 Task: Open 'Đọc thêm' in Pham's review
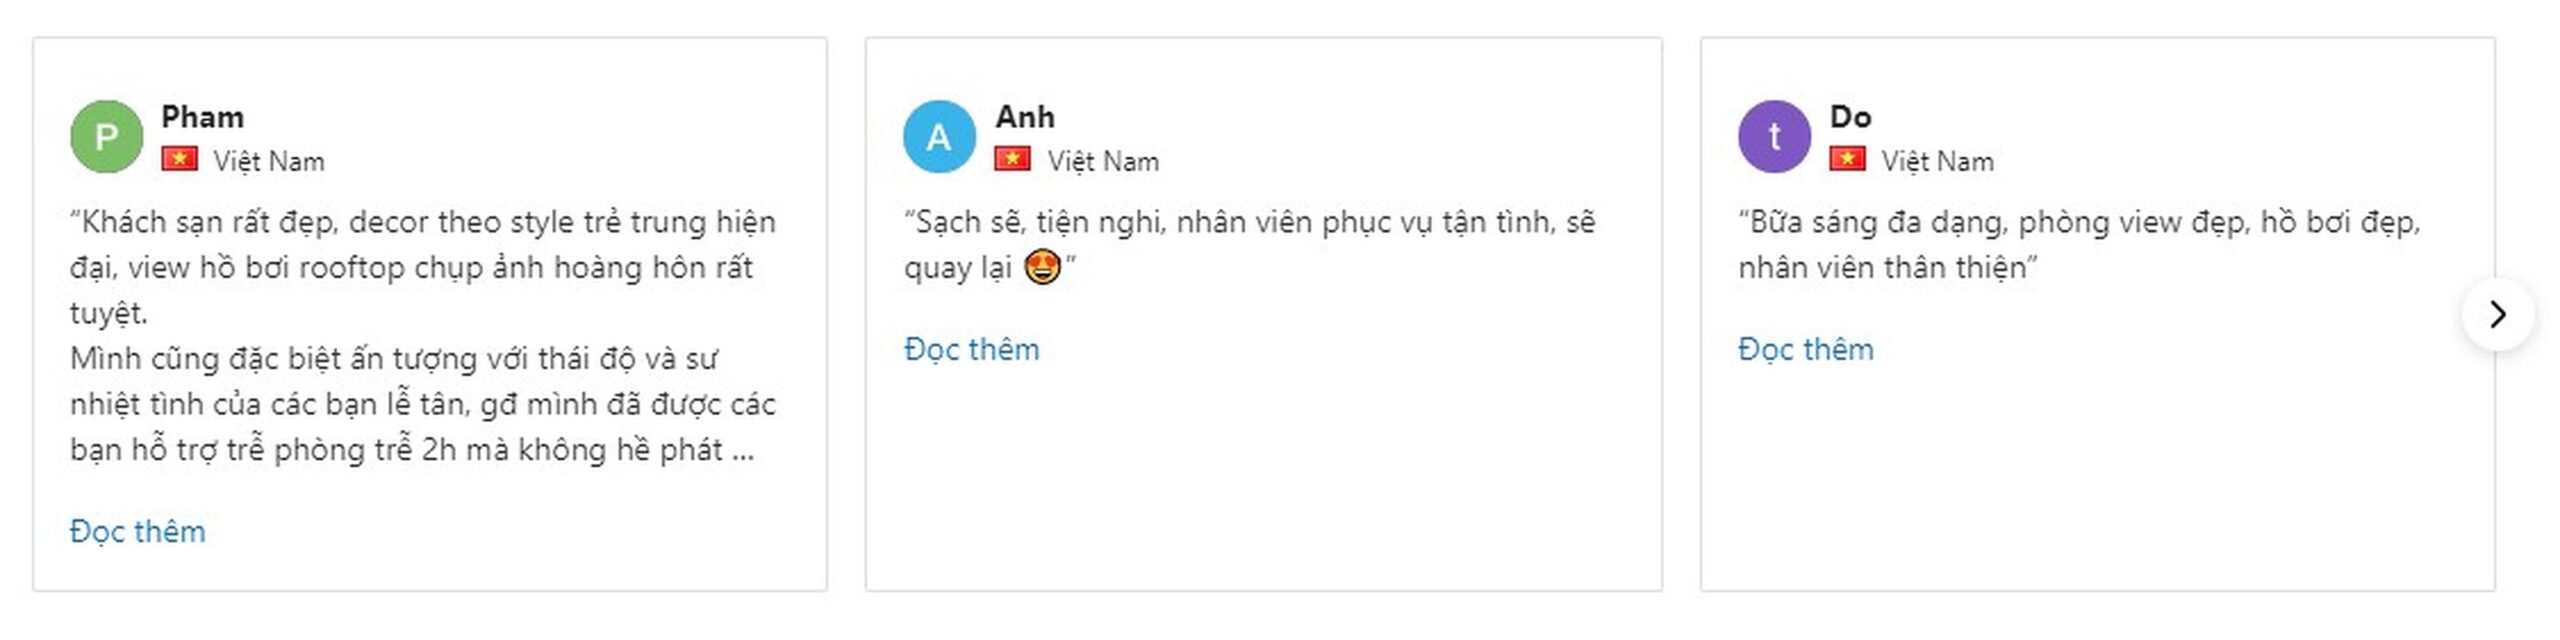pyautogui.click(x=137, y=531)
